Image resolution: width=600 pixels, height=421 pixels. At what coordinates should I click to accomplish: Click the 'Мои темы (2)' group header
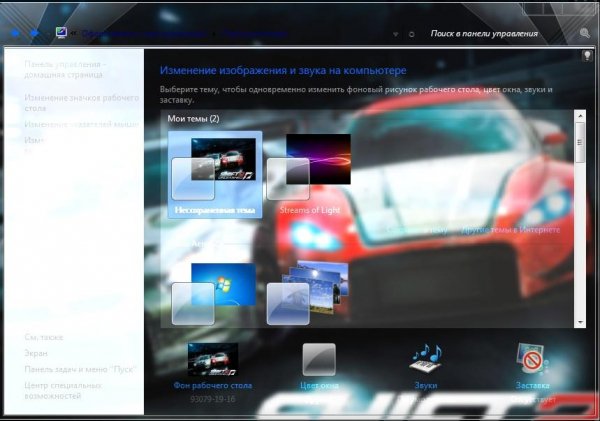pyautogui.click(x=193, y=119)
